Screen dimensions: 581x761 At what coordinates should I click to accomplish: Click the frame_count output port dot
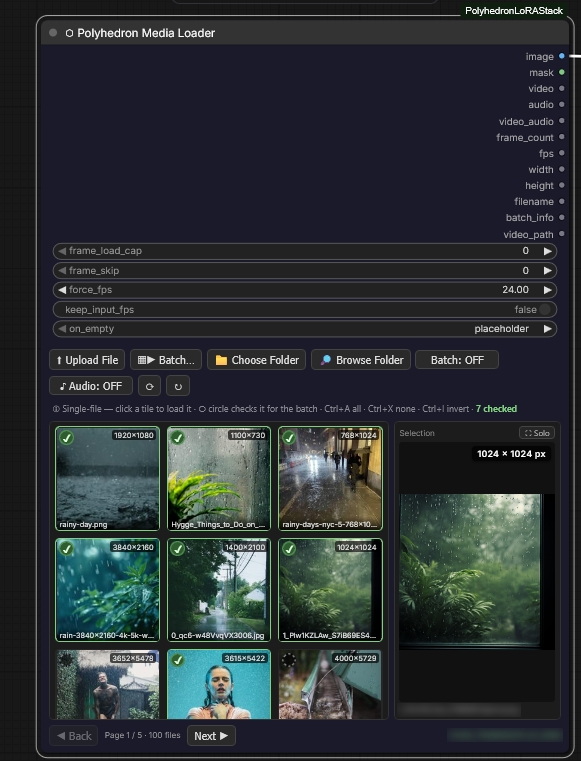pos(562,137)
